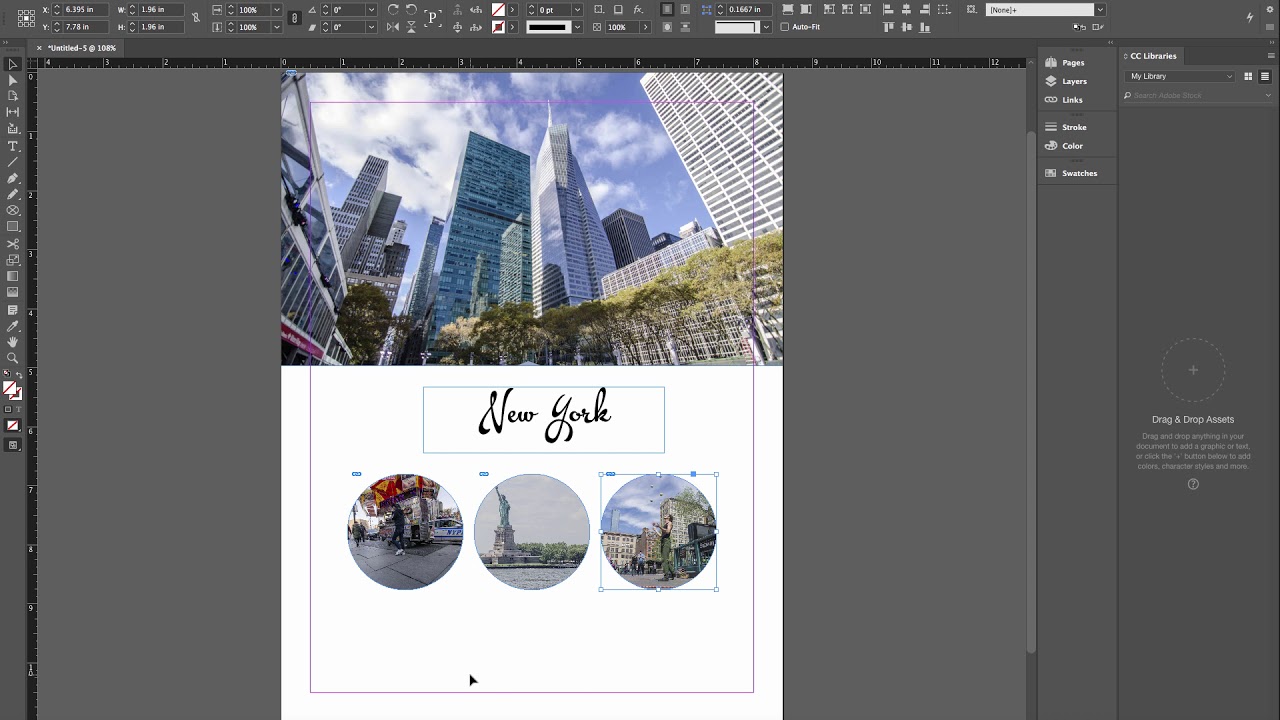Select the Direct Selection tool
The image size is (1280, 720).
pos(12,81)
